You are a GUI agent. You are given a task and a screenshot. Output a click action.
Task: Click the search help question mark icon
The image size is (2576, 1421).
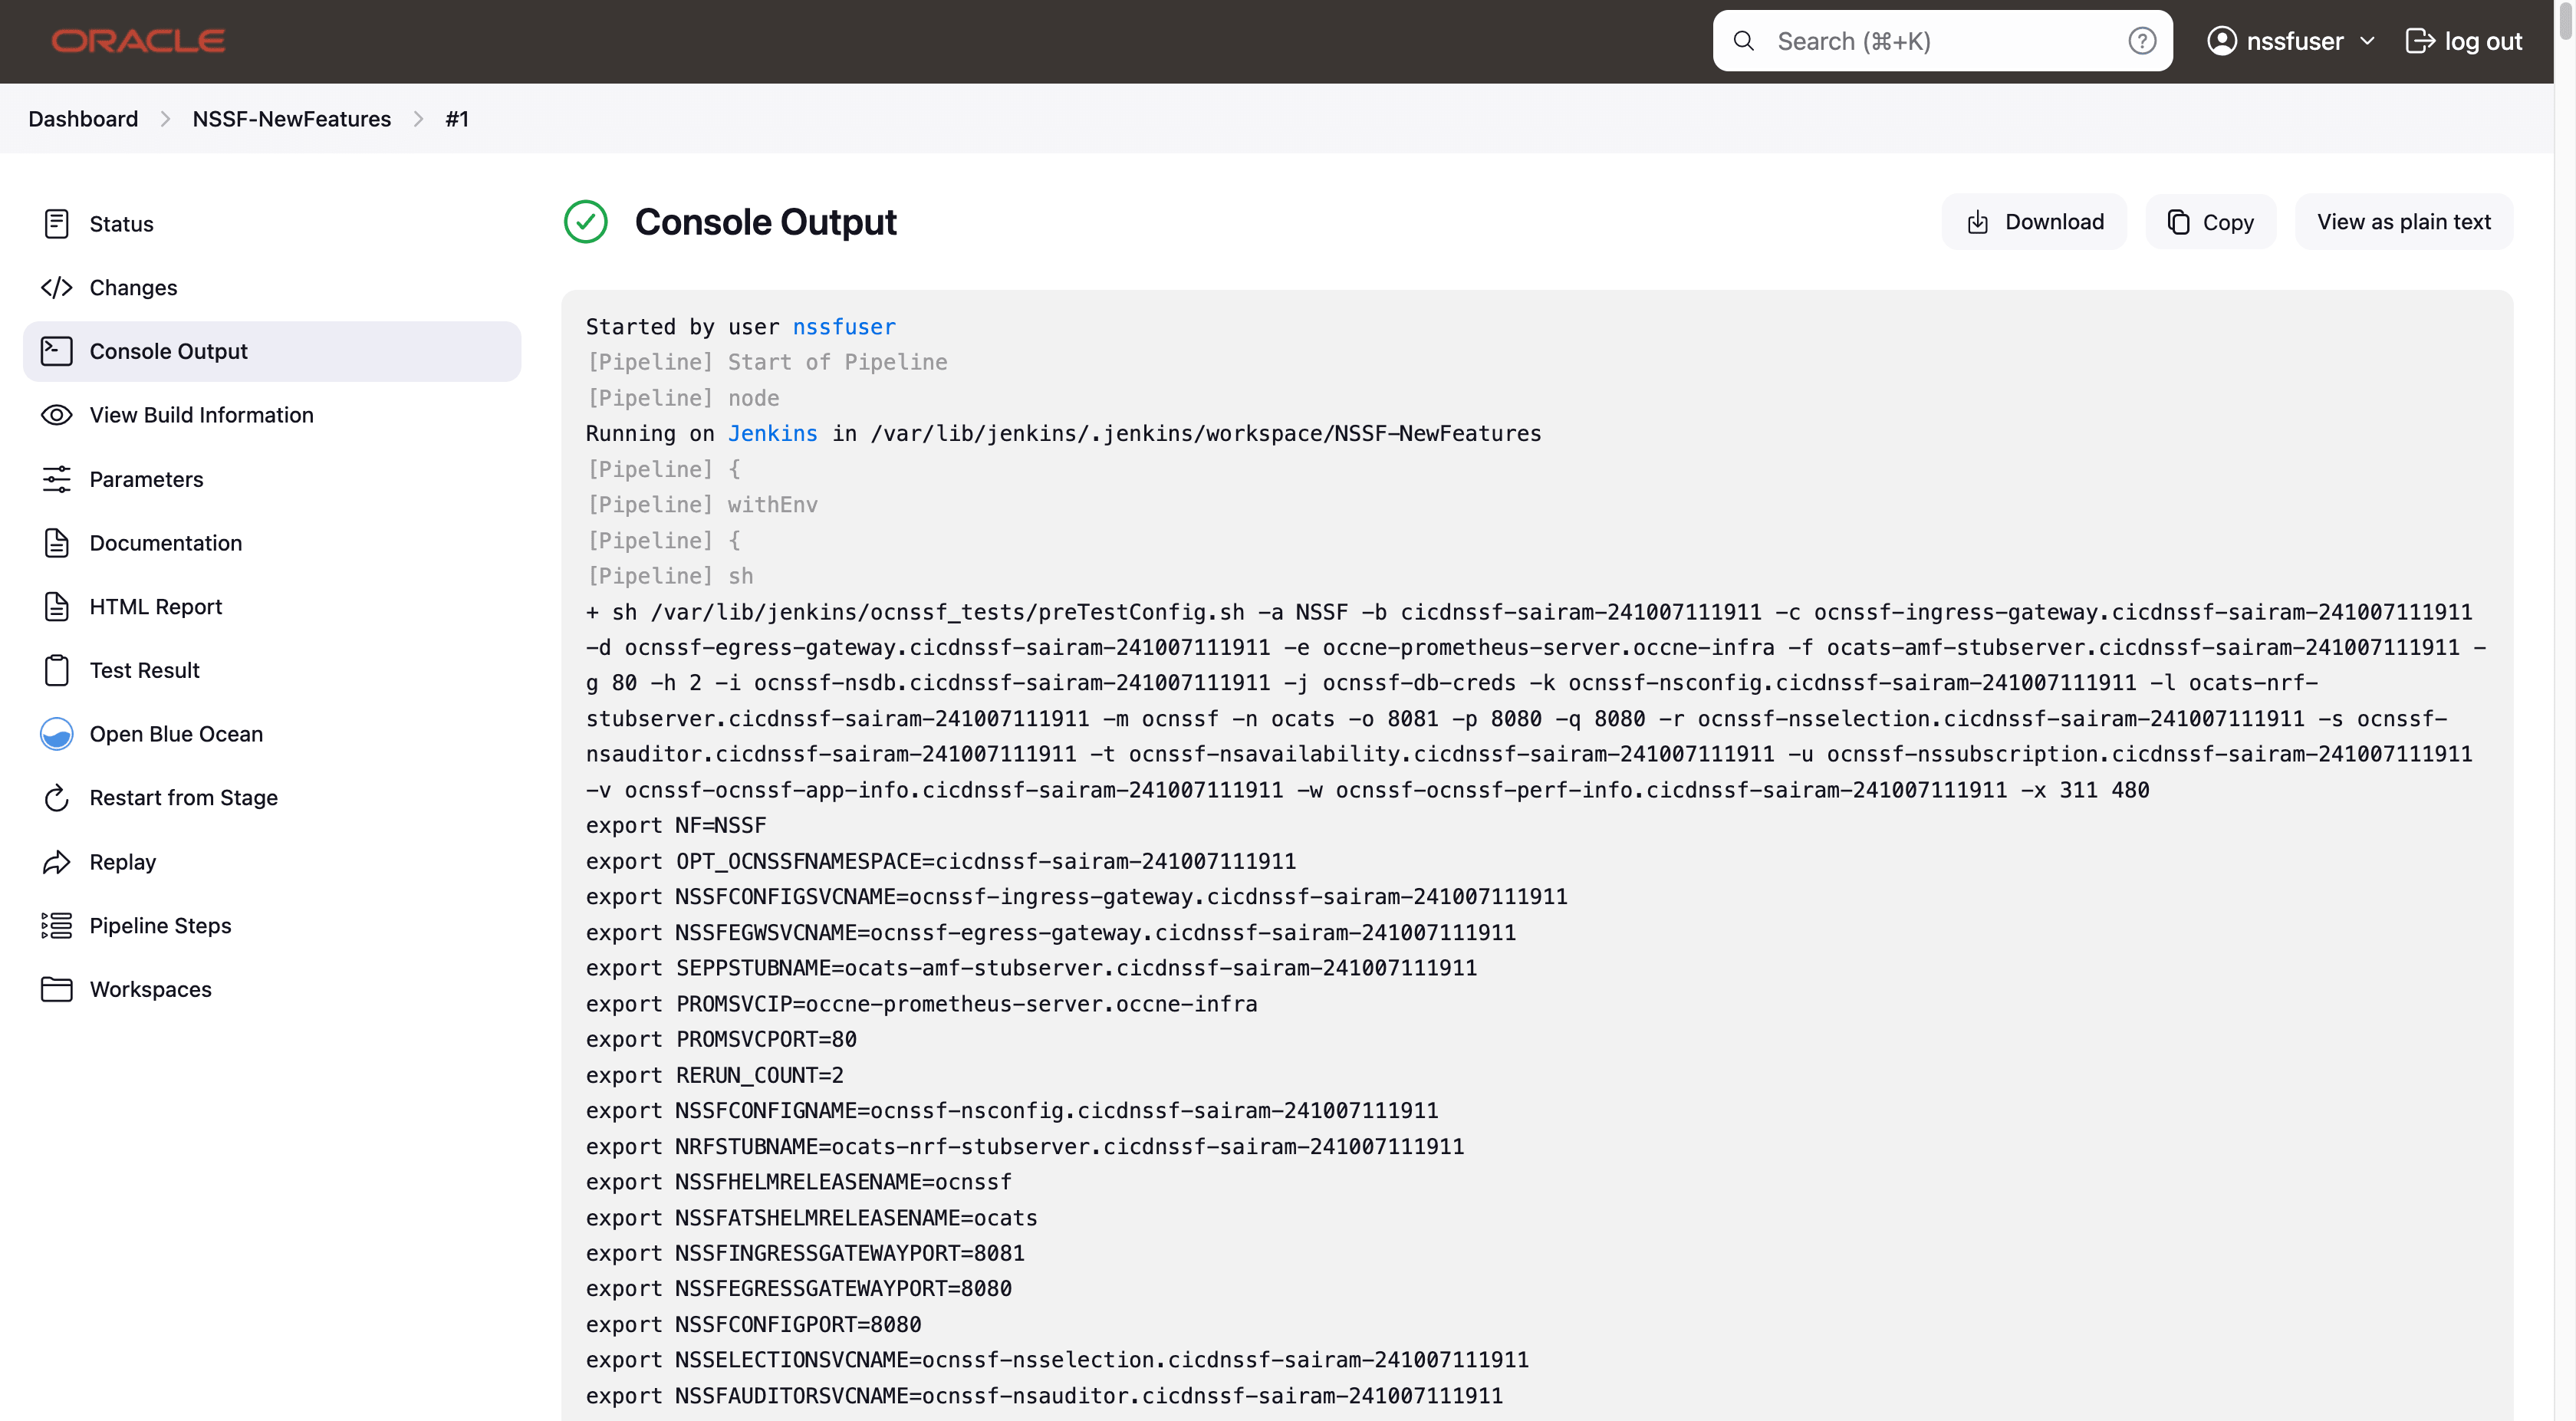2141,41
